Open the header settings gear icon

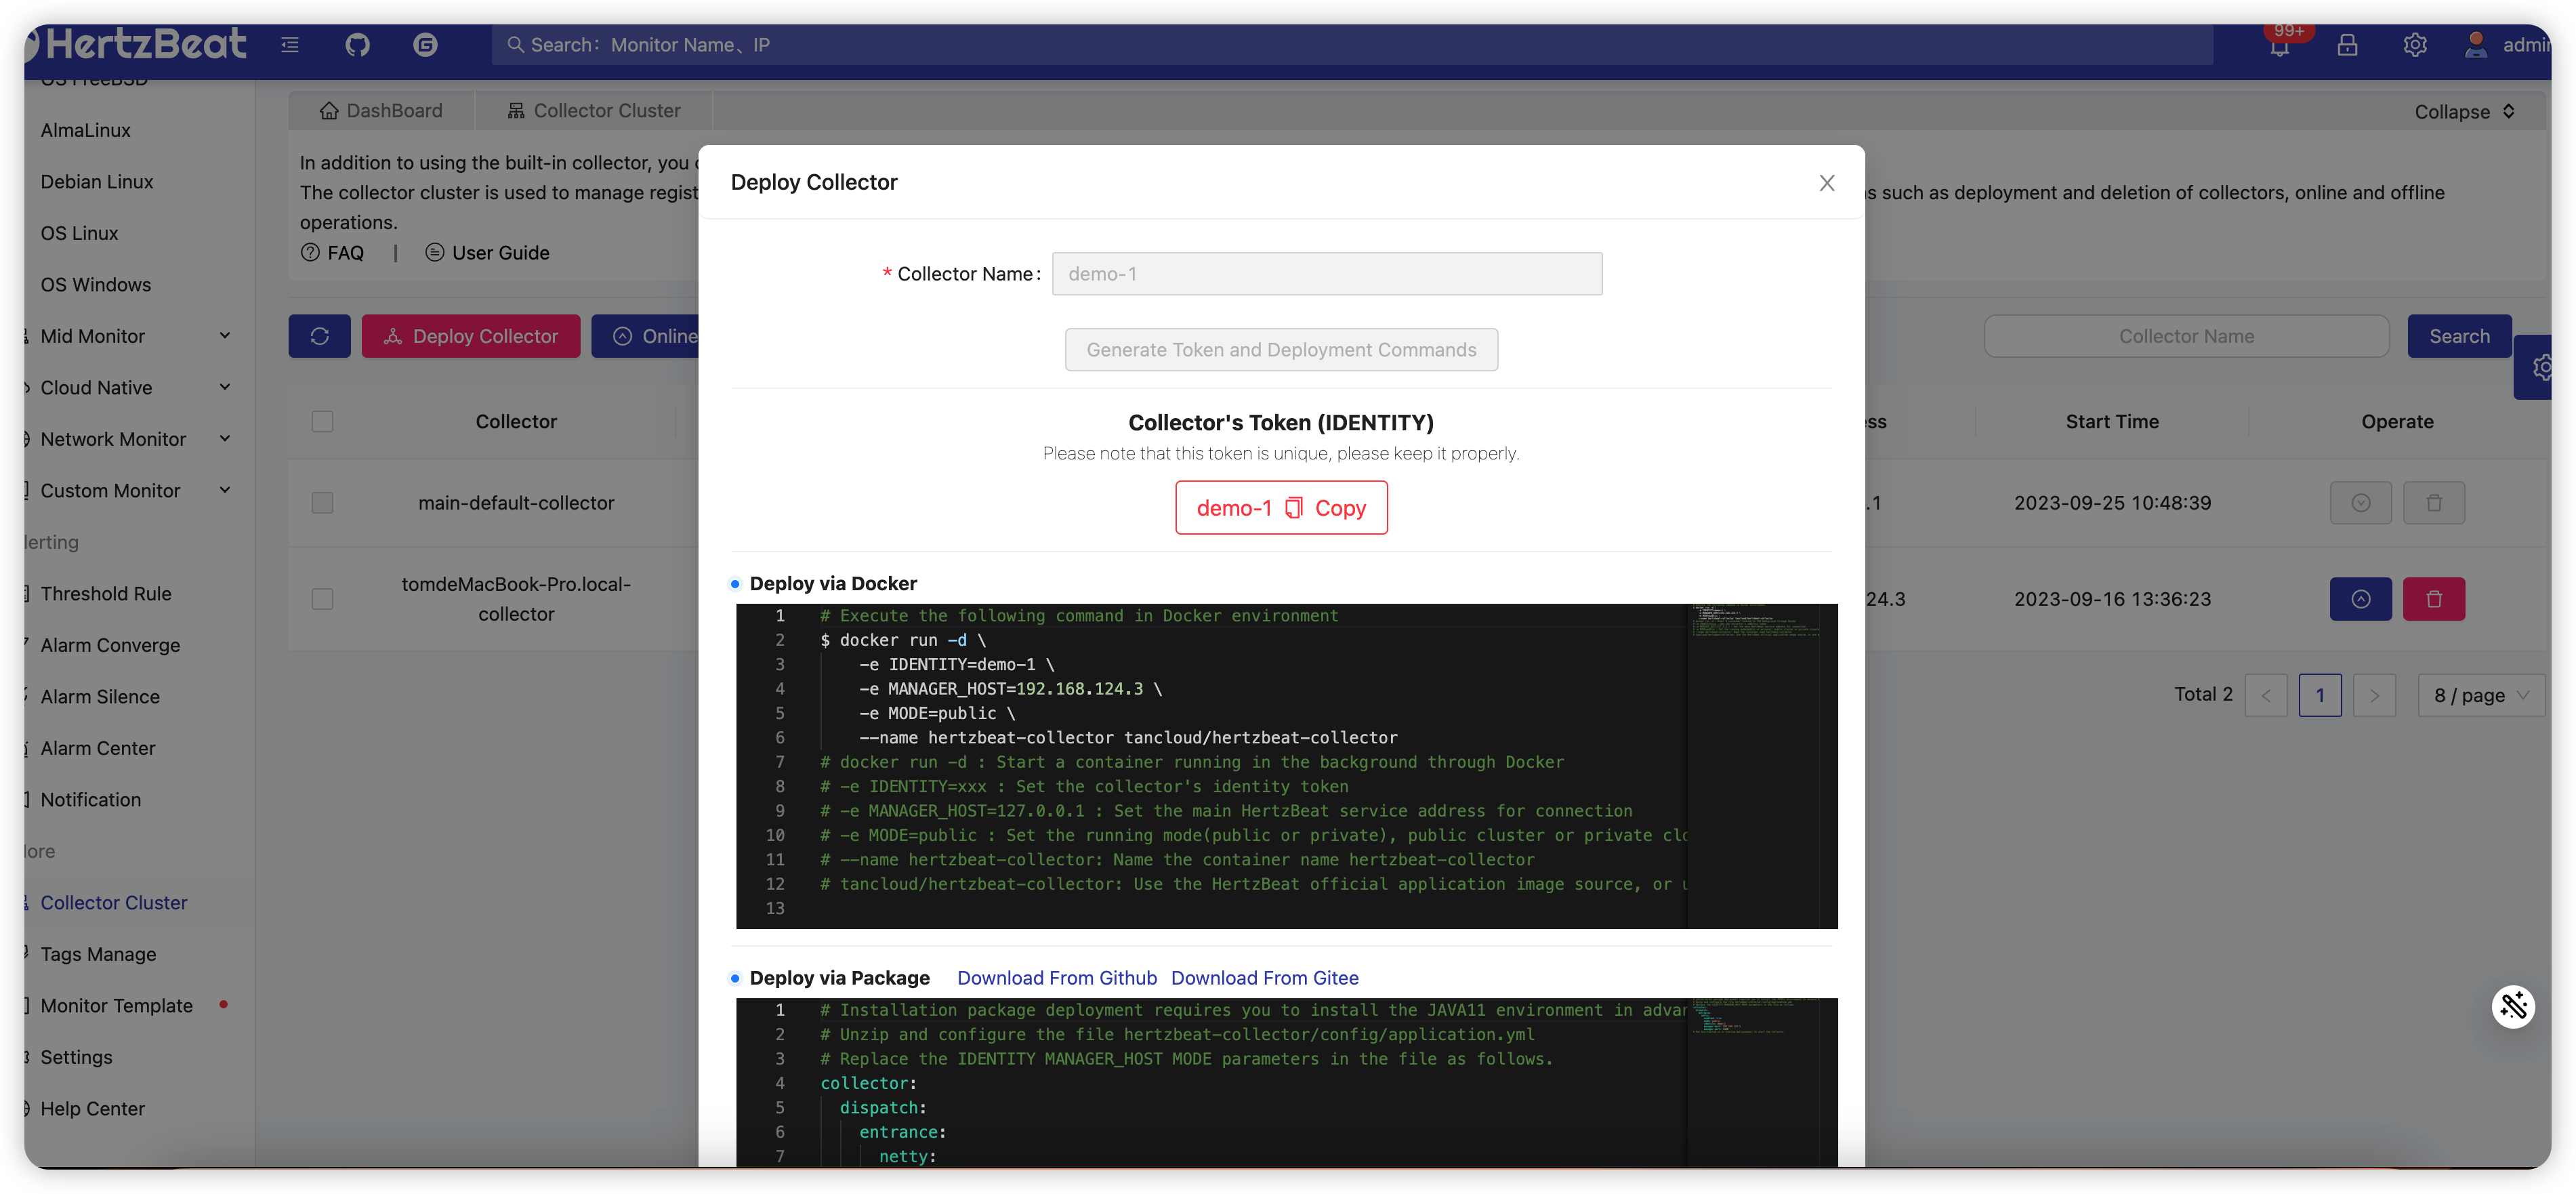click(x=2415, y=46)
